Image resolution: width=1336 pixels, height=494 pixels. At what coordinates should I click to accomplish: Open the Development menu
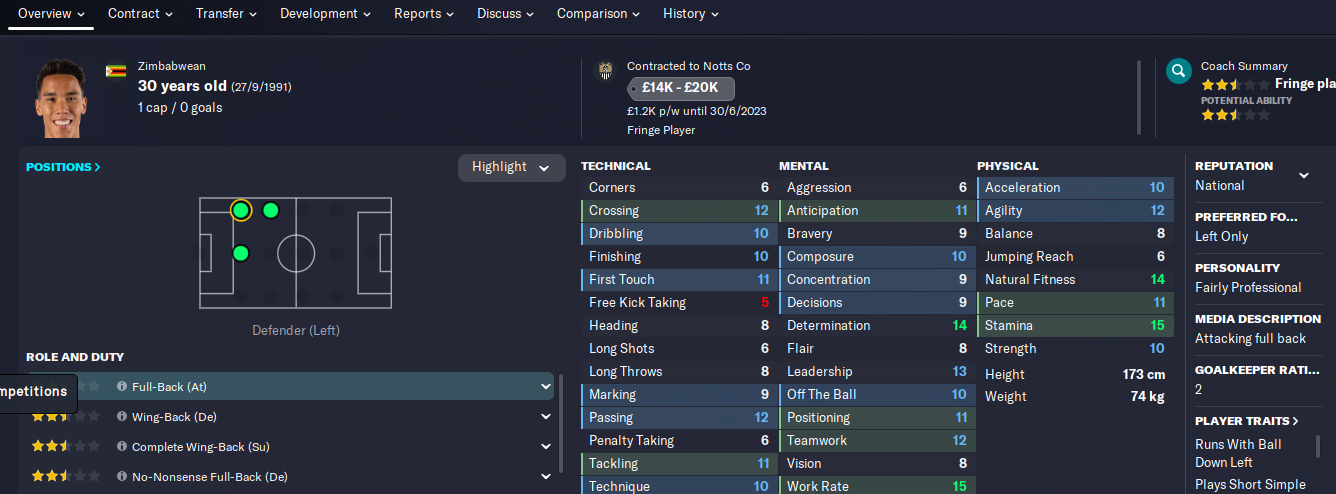[x=325, y=14]
